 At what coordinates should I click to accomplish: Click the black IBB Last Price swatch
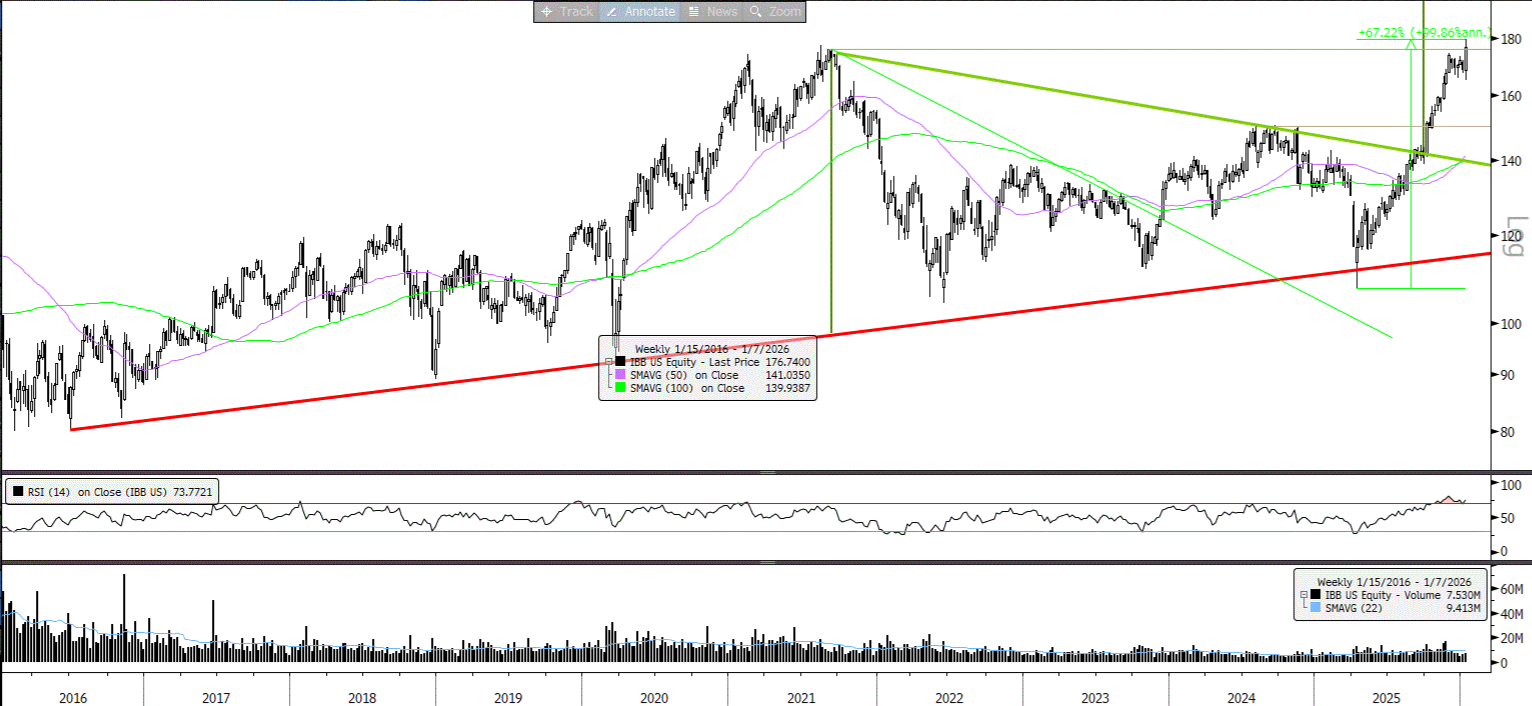point(621,362)
